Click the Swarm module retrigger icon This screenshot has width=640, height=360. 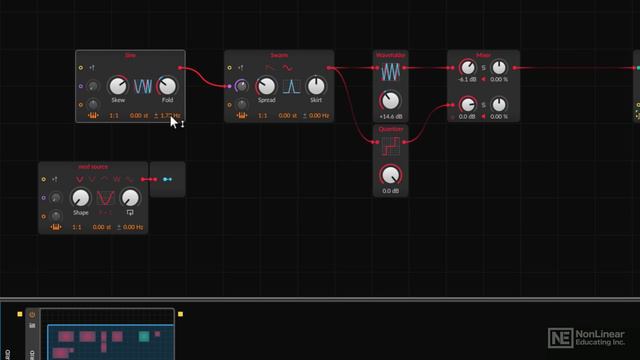(241, 68)
